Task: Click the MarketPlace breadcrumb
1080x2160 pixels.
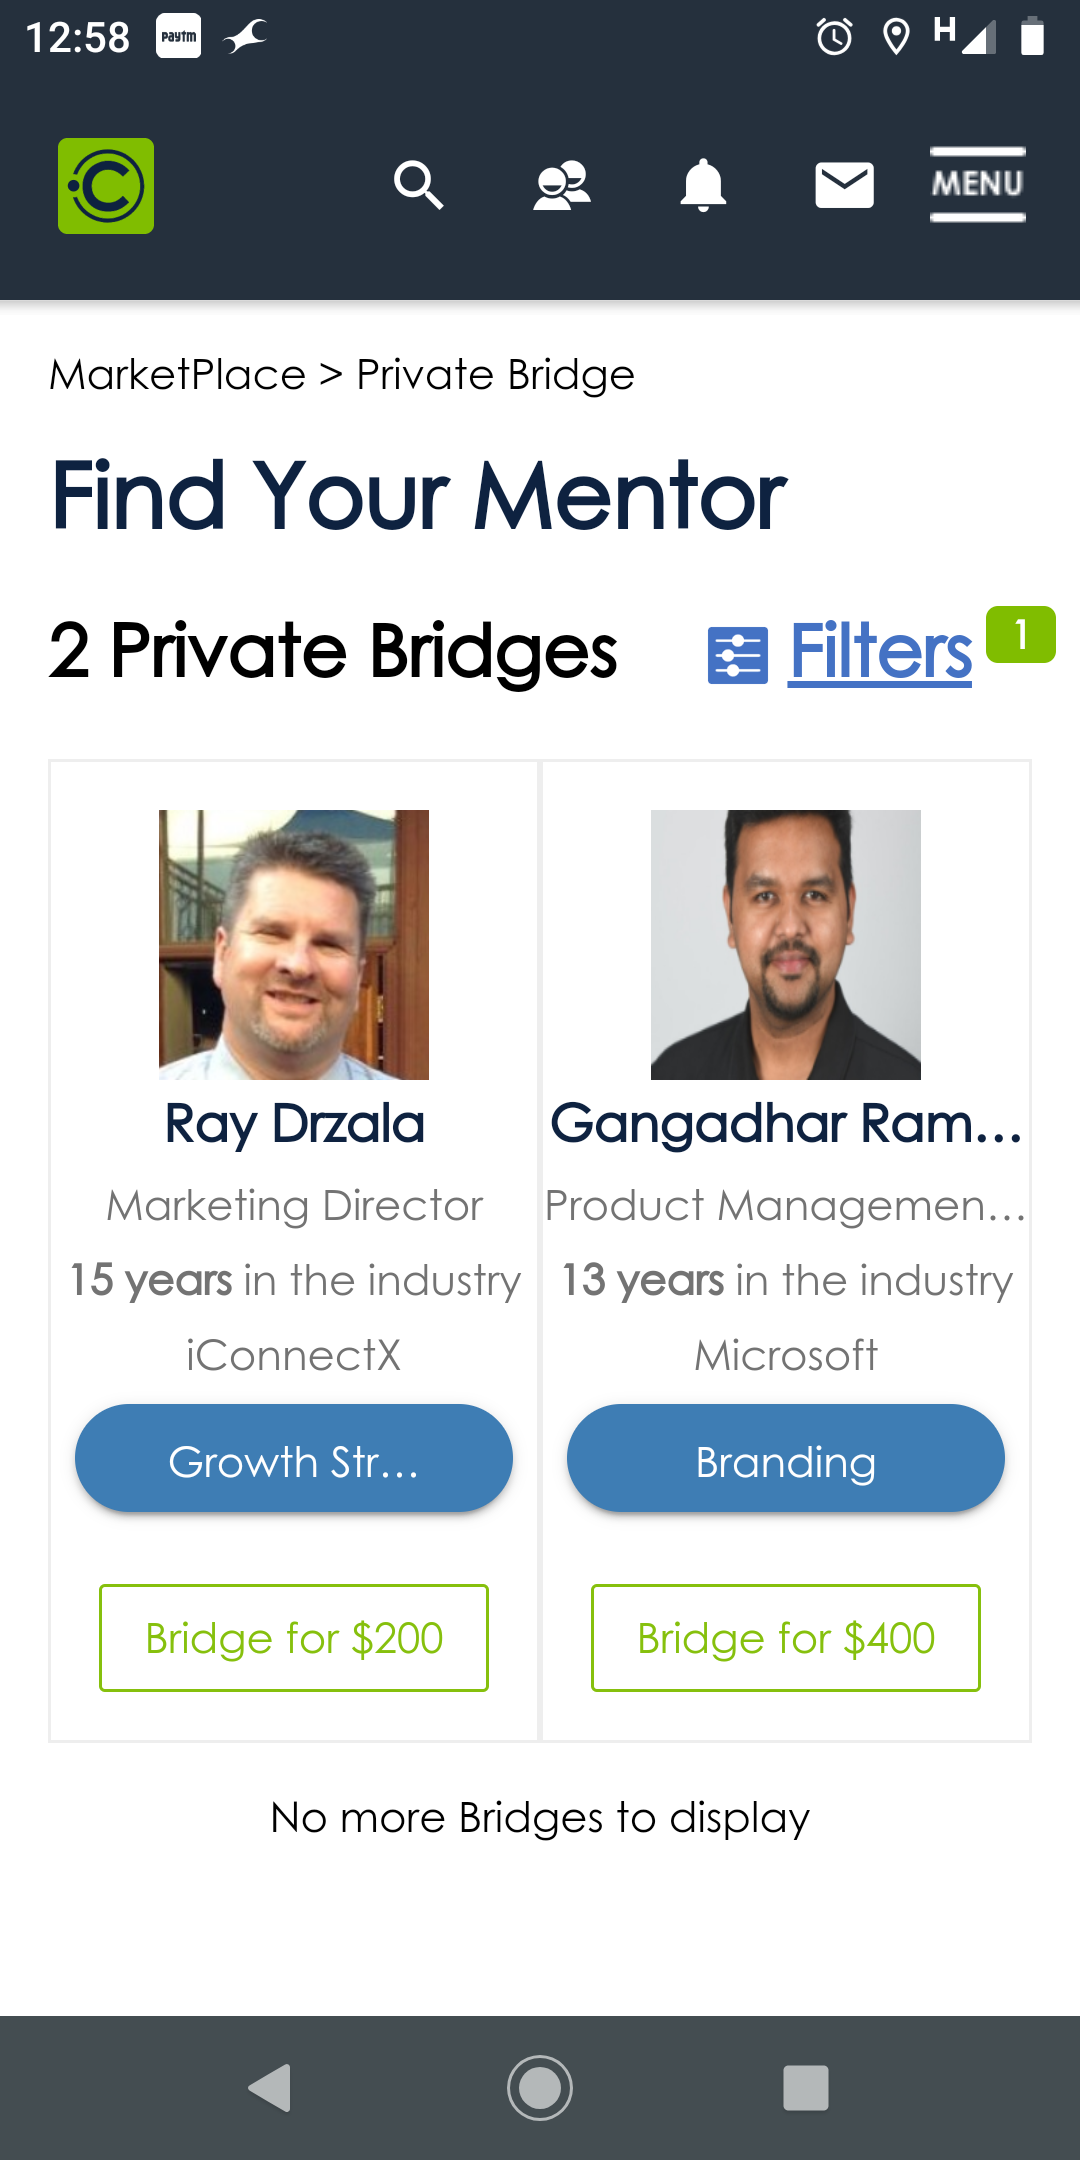Action: [178, 375]
